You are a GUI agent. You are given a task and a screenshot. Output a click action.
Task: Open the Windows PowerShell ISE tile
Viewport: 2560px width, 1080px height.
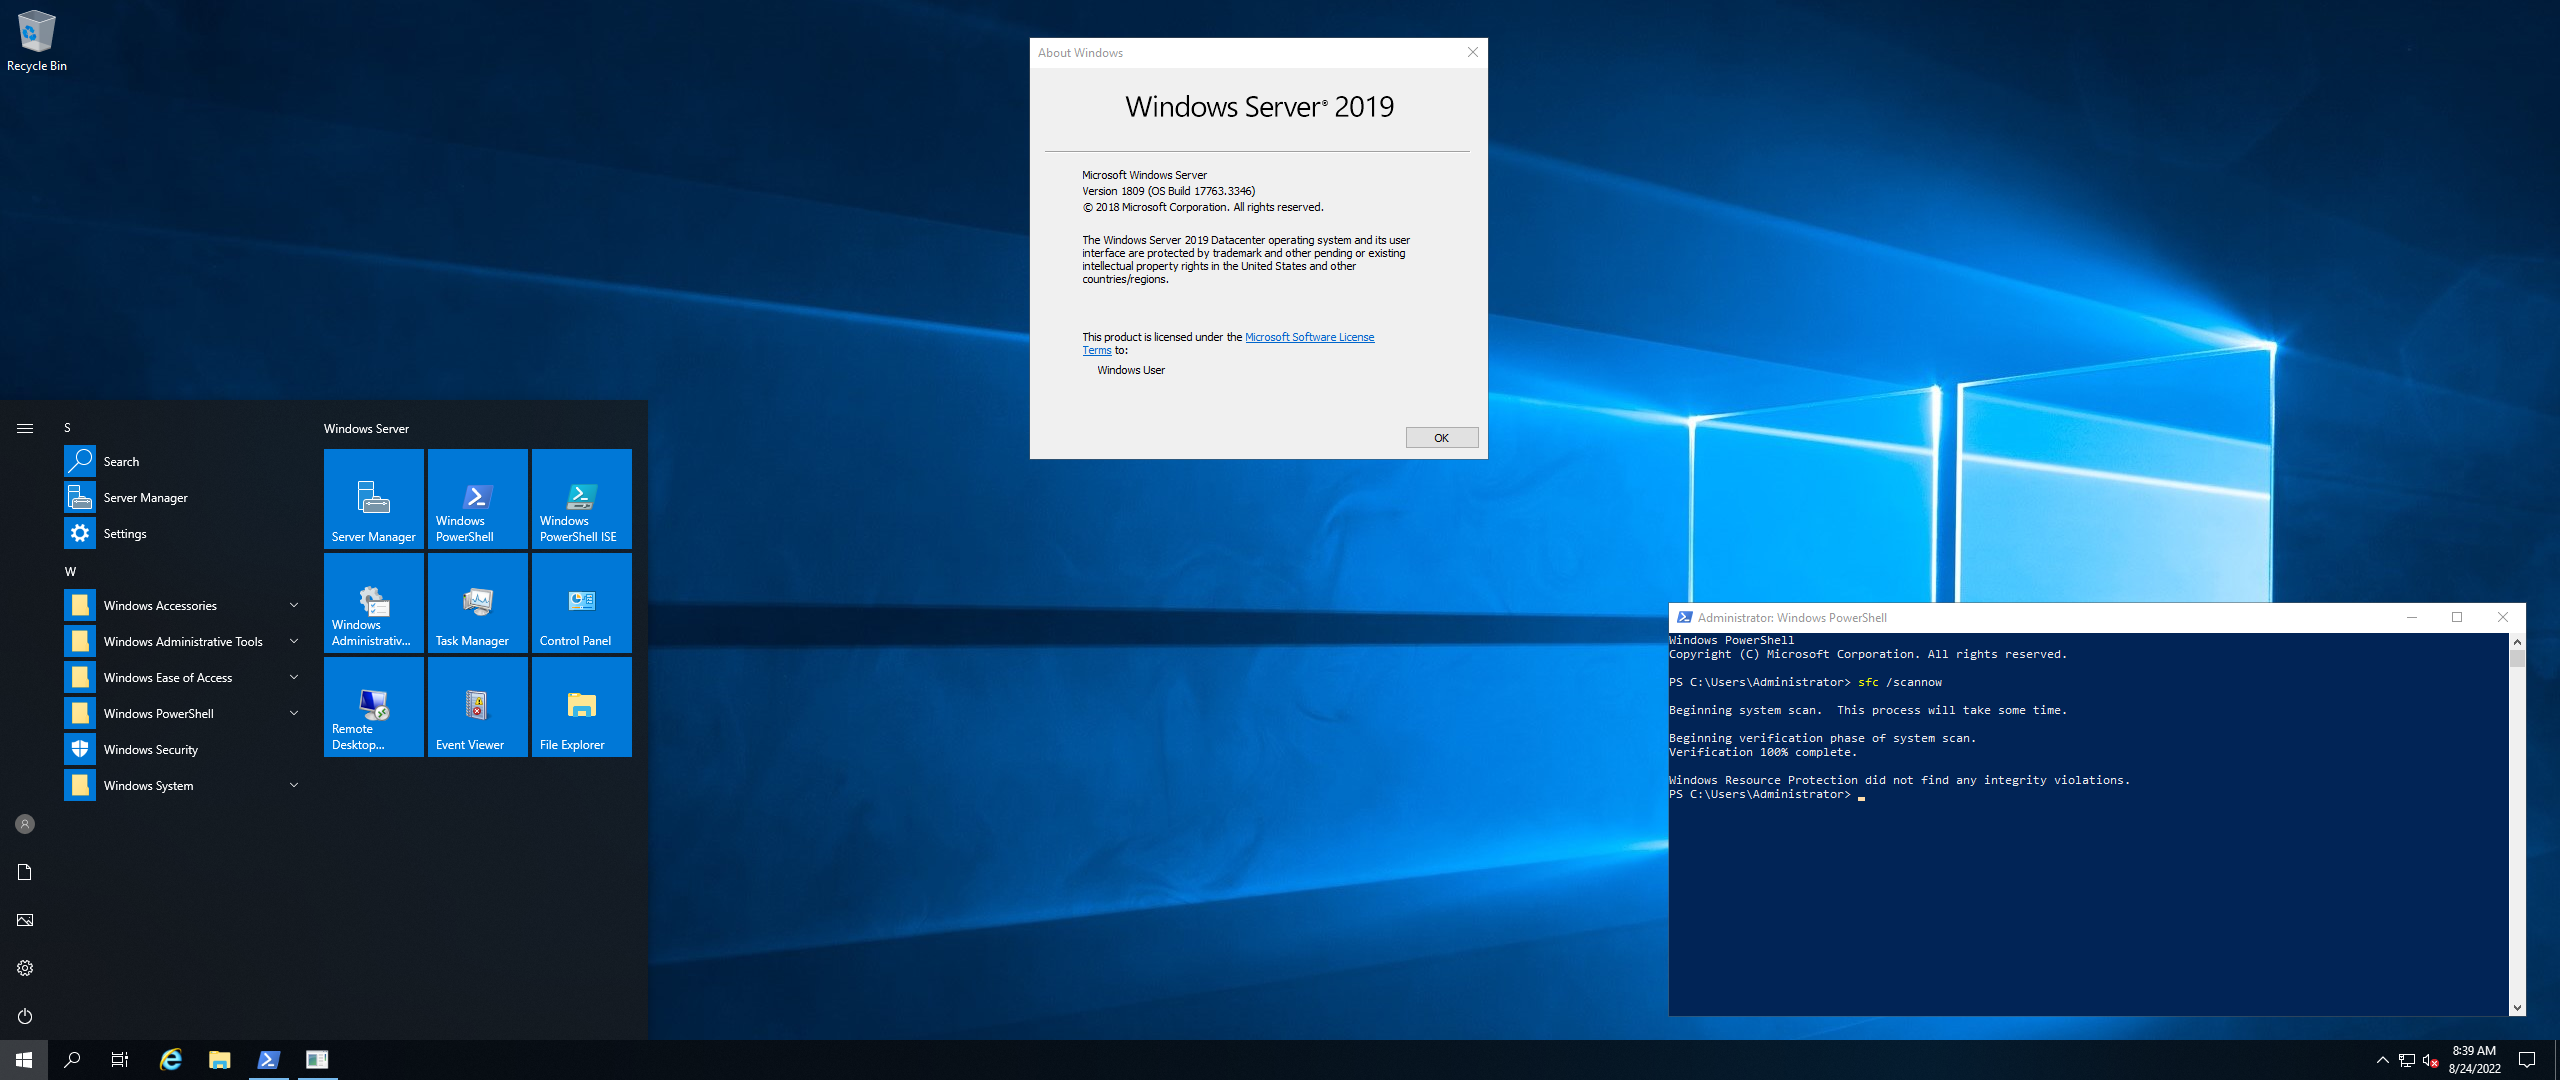tap(582, 499)
